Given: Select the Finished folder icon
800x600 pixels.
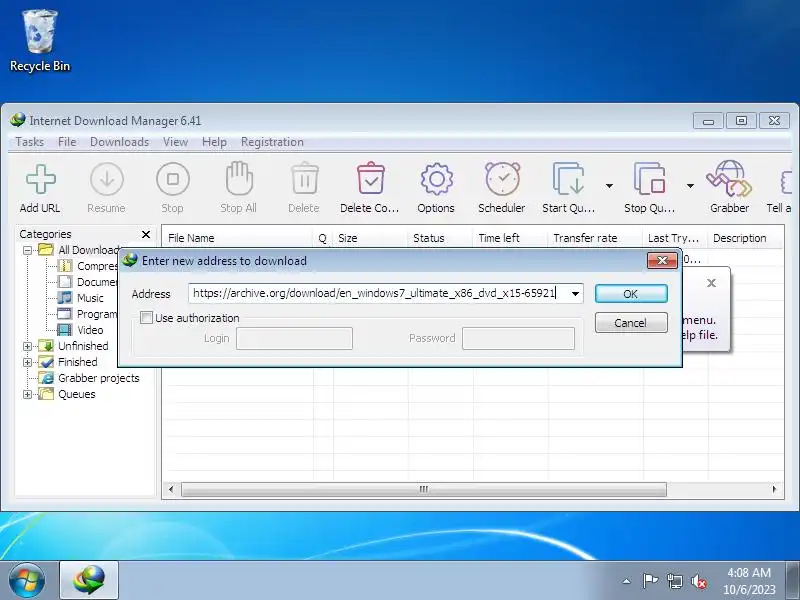Looking at the screenshot, I should pos(46,362).
